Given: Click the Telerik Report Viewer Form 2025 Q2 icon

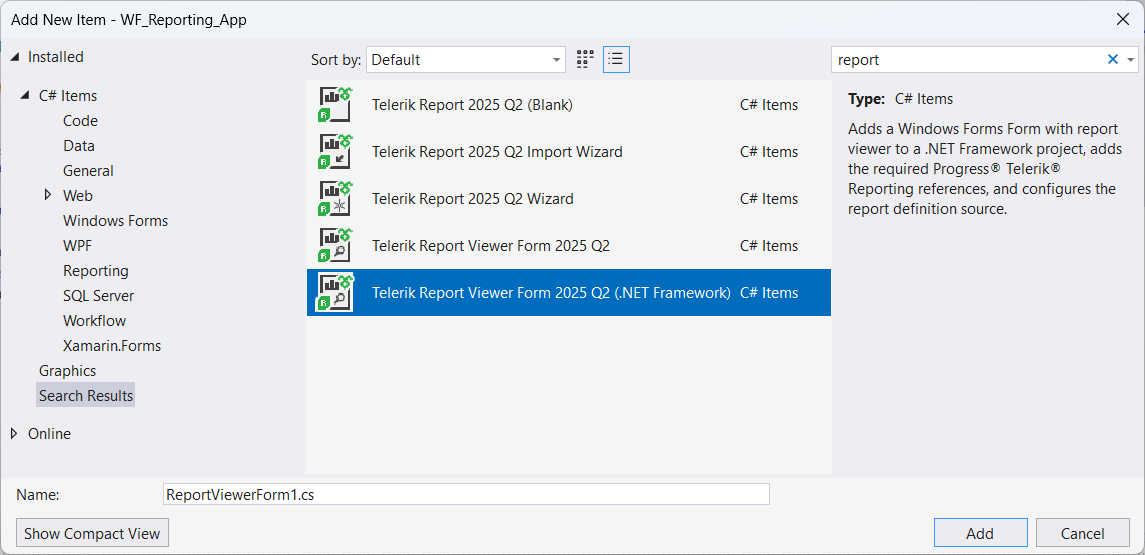Looking at the screenshot, I should click(335, 245).
